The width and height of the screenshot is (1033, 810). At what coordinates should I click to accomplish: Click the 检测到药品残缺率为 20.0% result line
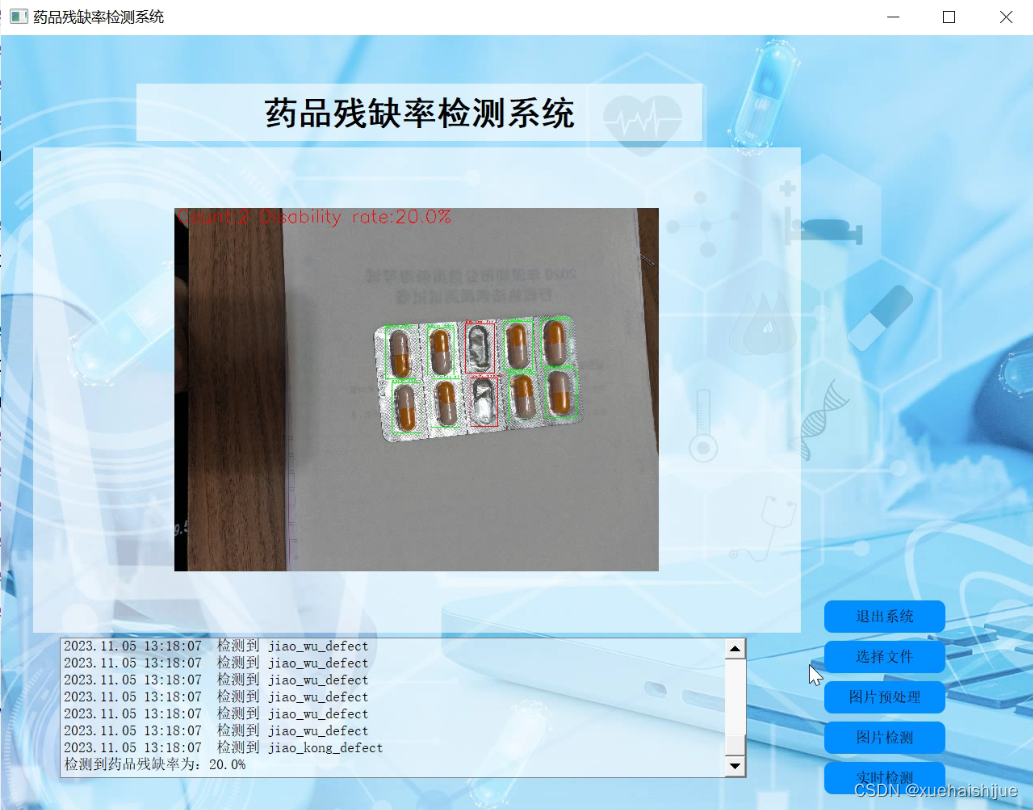pyautogui.click(x=153, y=765)
